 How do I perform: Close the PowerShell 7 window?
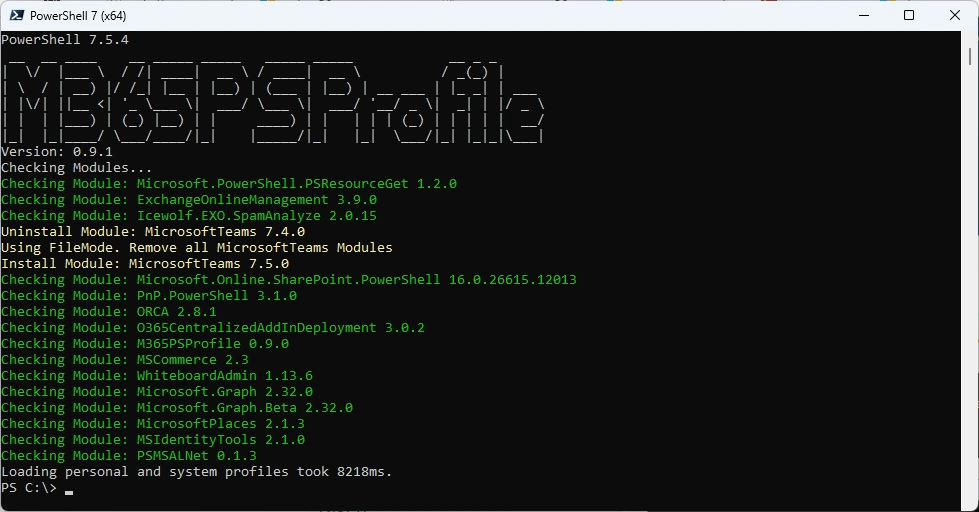[955, 16]
